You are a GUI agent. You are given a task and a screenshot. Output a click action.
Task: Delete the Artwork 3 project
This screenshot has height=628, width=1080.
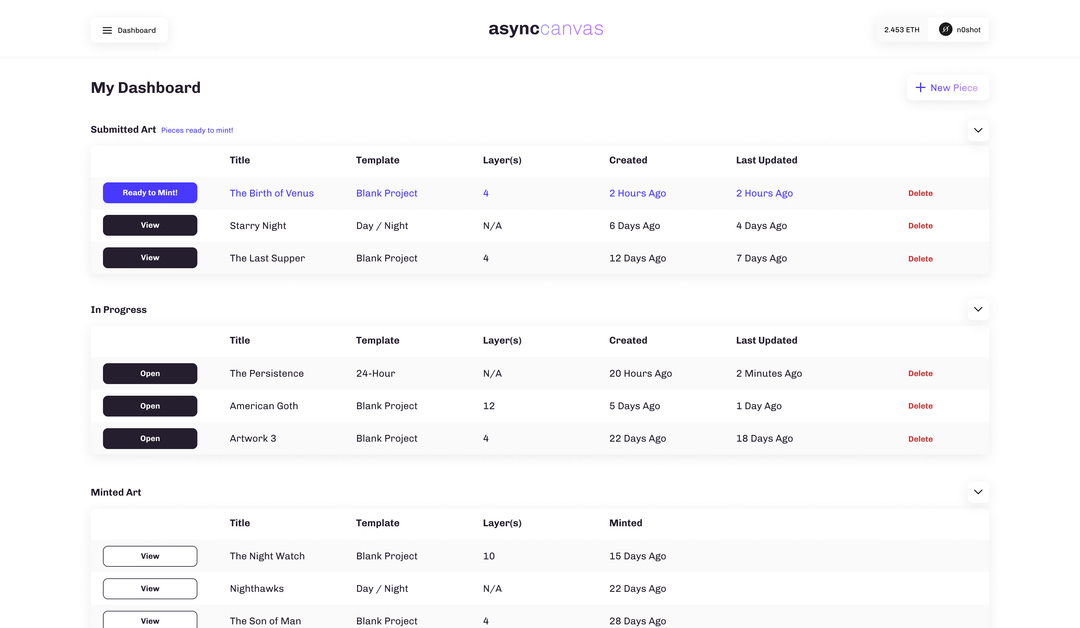point(920,438)
